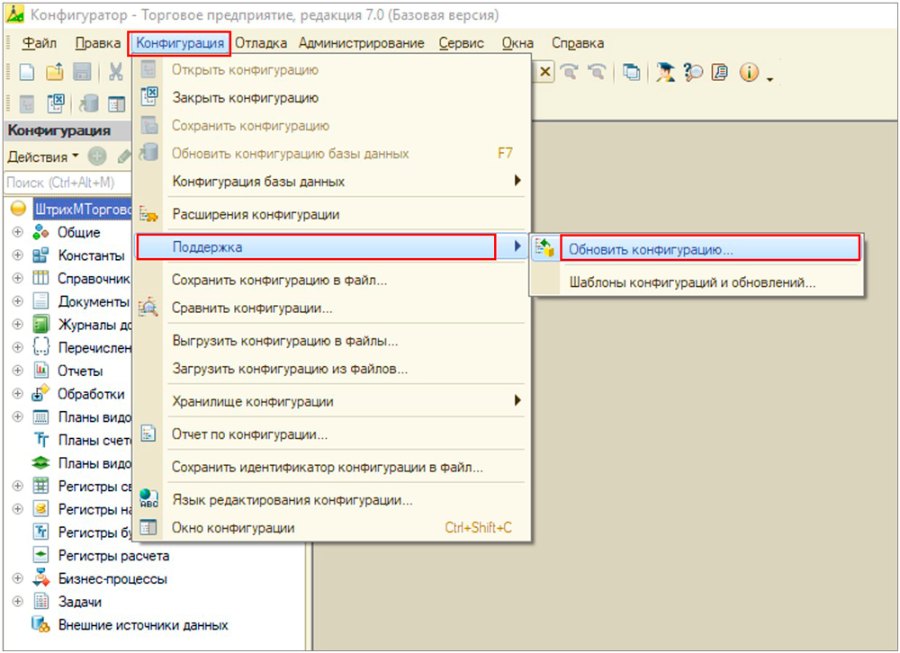Click the scissors Cut toolbar icon
Screen dimensions: 900x653
click(x=115, y=72)
